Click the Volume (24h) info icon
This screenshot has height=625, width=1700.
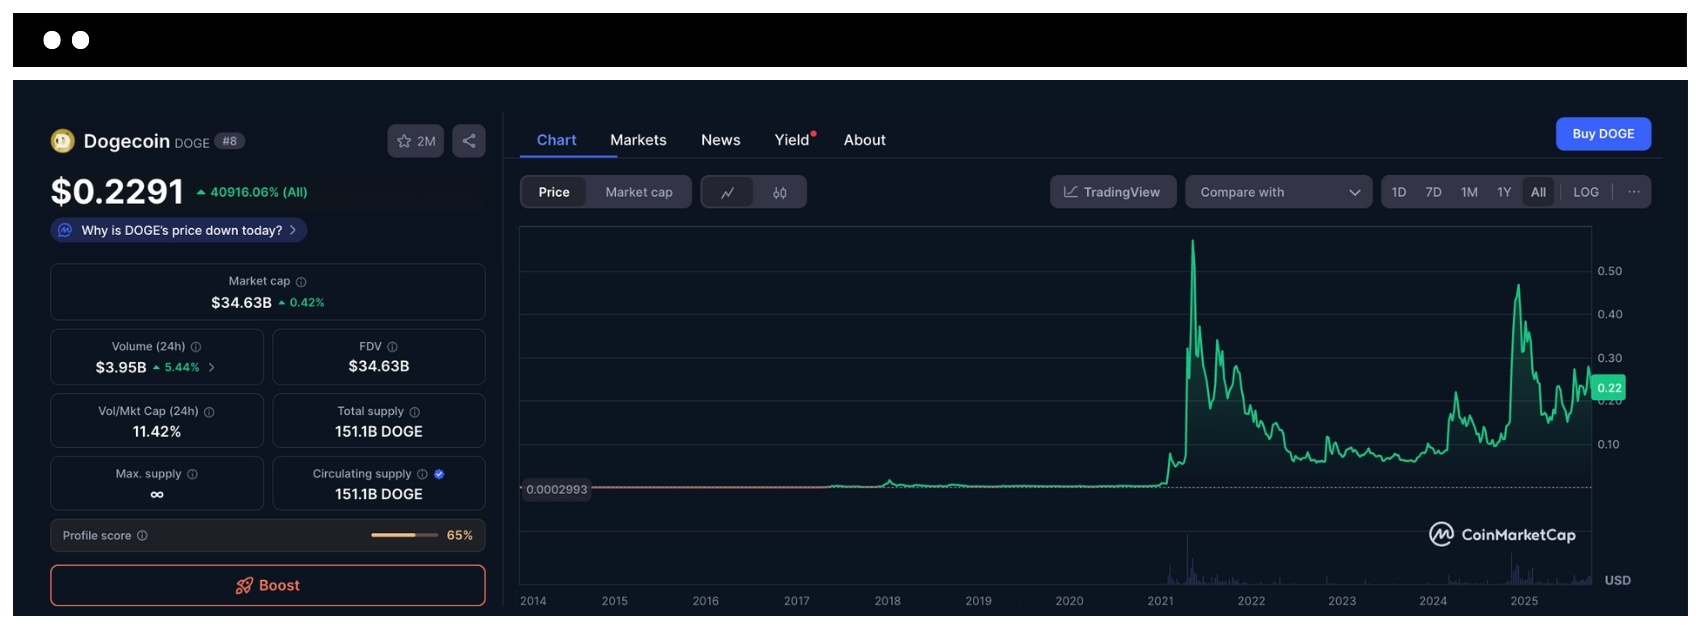[x=196, y=347]
